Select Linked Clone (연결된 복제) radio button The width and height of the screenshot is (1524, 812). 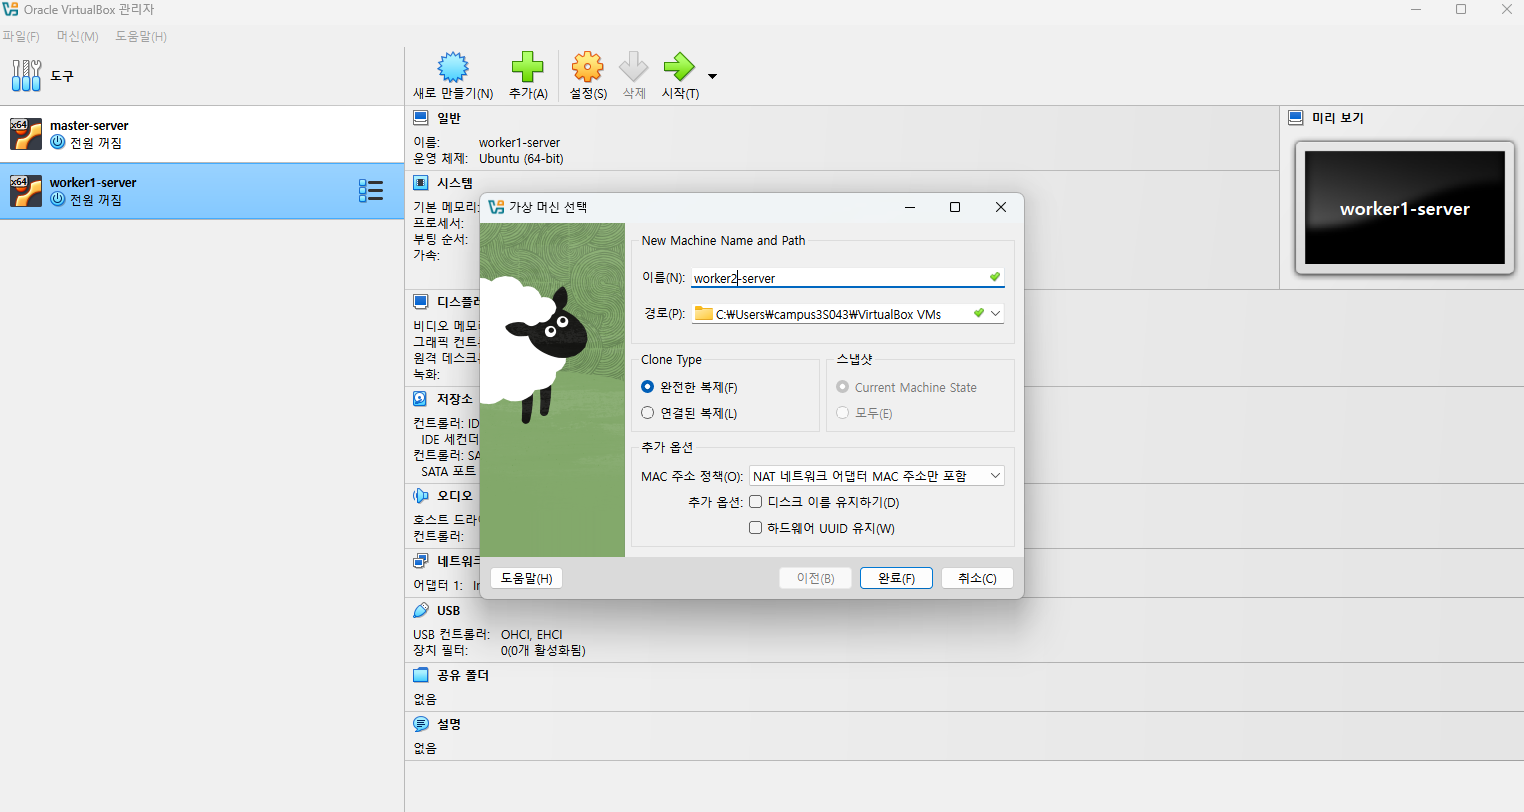[x=647, y=413]
